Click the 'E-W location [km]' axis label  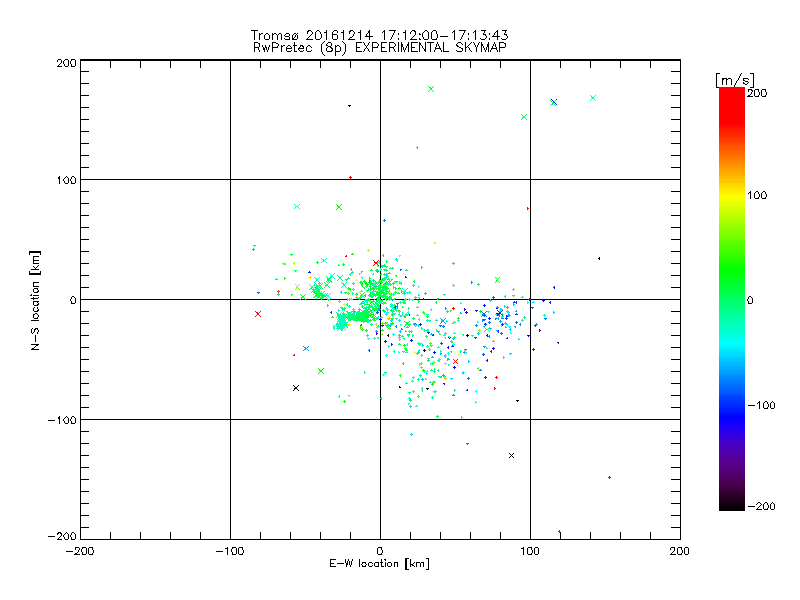tap(379, 563)
